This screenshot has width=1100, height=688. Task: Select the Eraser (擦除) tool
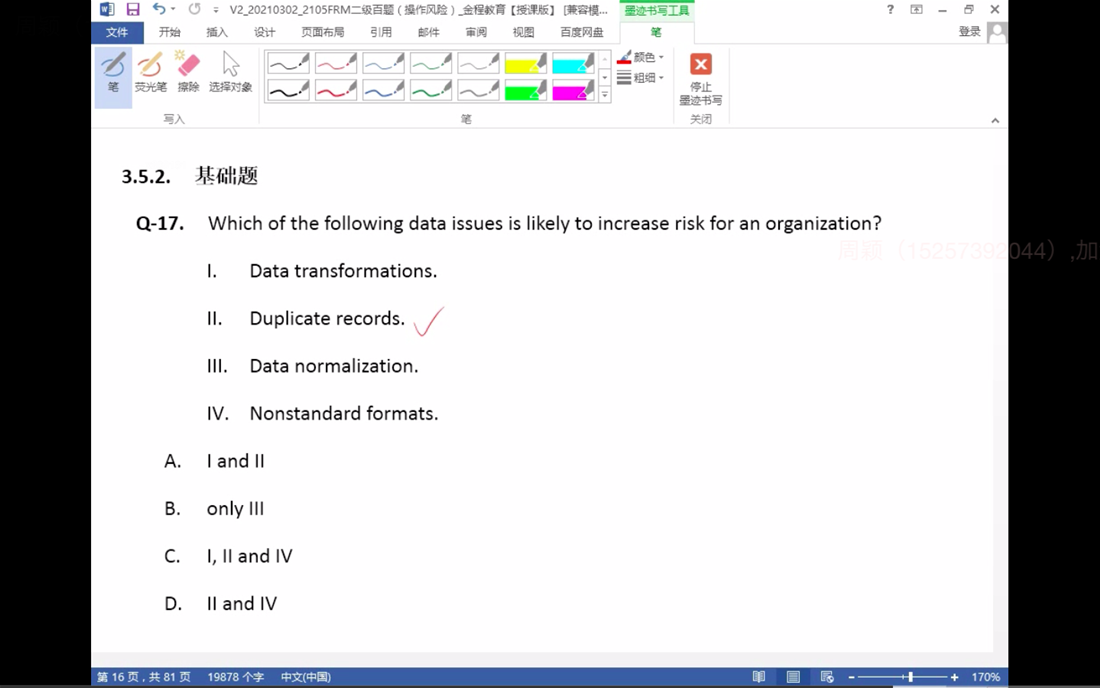188,73
